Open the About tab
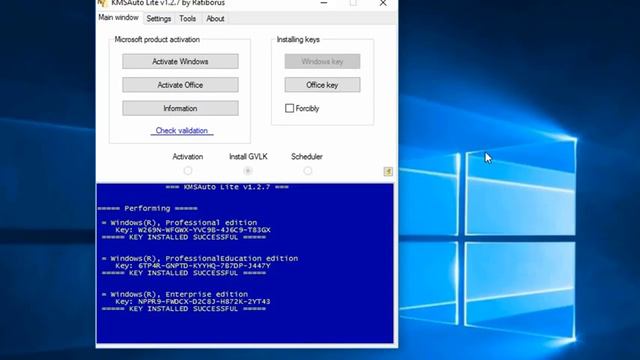This screenshot has width=640, height=360. [215, 18]
